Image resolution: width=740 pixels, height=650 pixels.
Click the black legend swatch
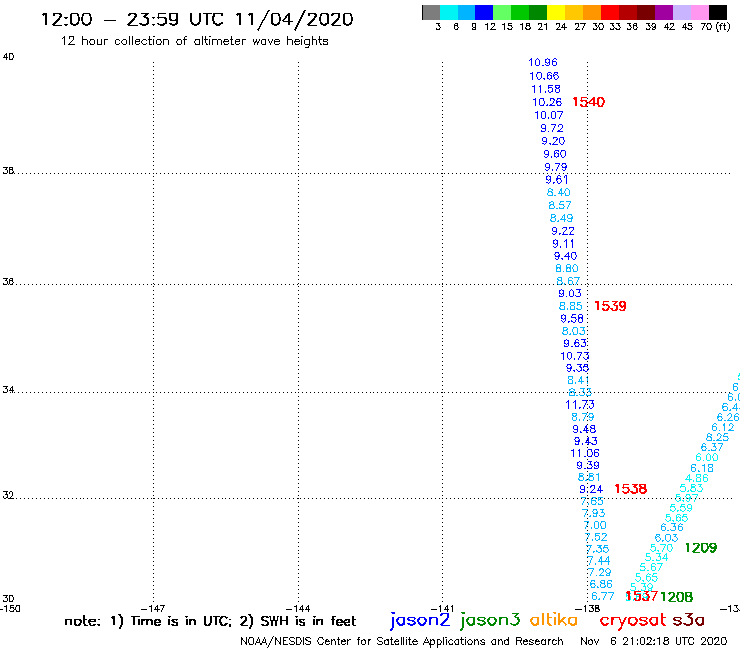click(717, 12)
